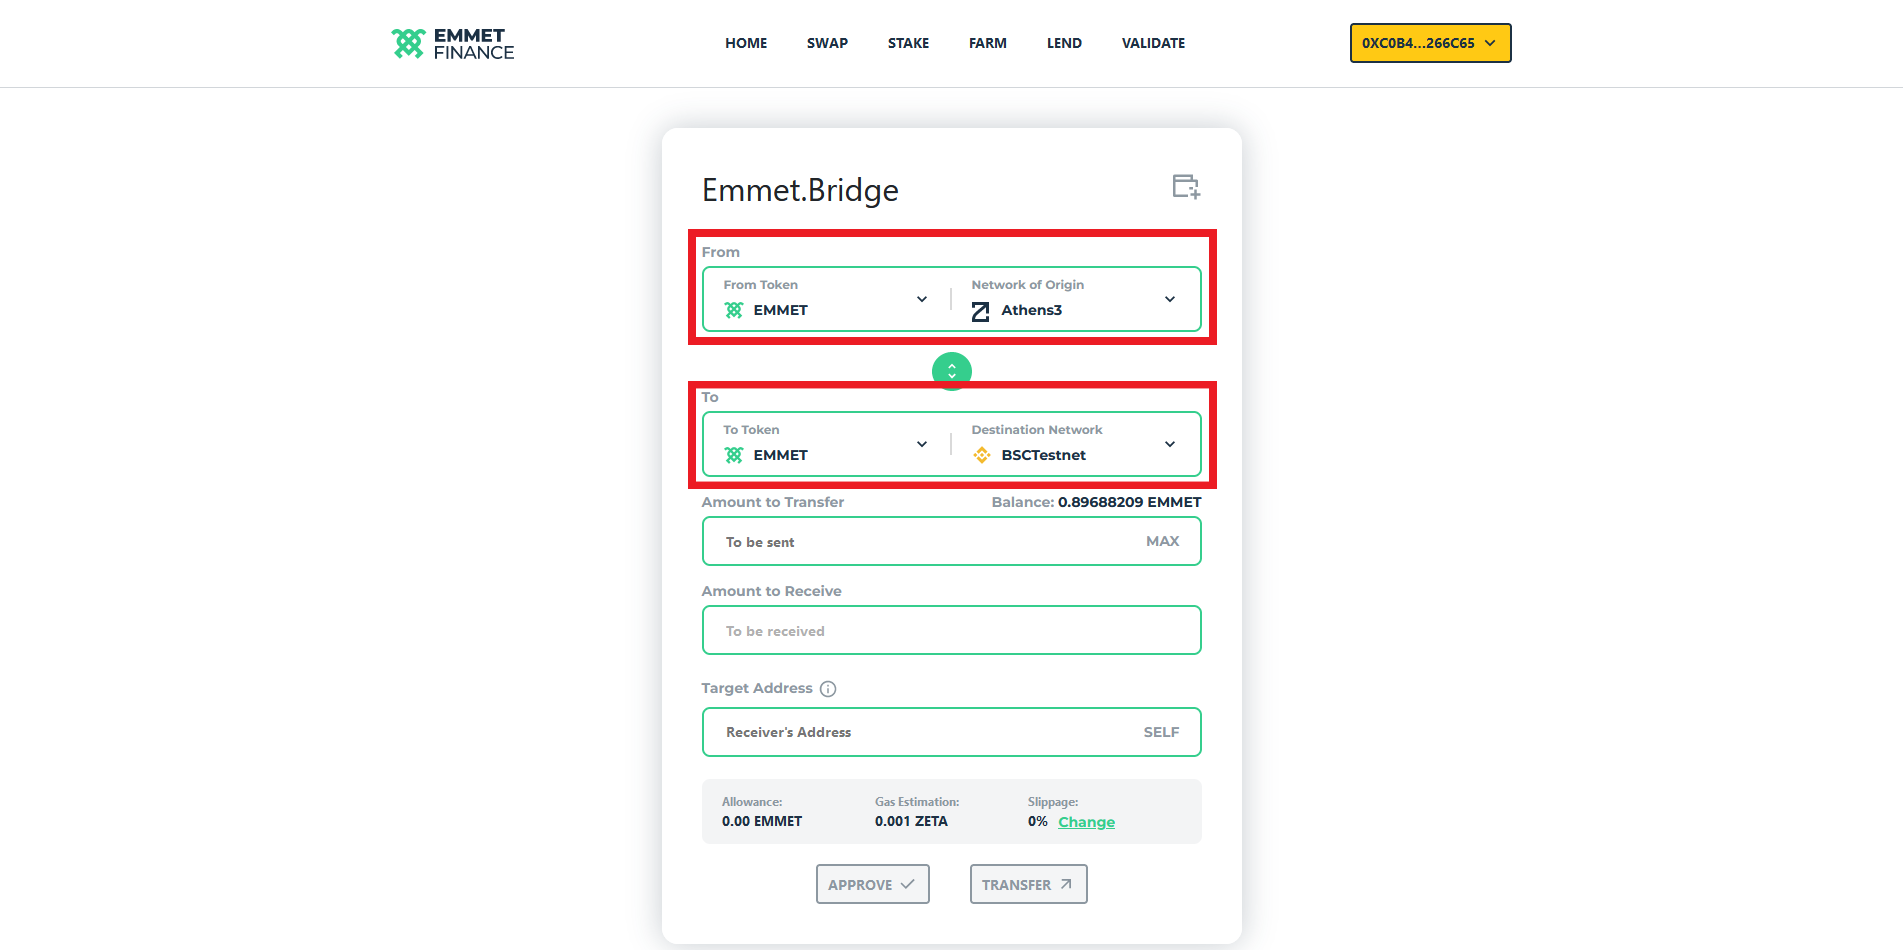Go to the SWAP page
Image resolution: width=1903 pixels, height=950 pixels.
[x=827, y=43]
